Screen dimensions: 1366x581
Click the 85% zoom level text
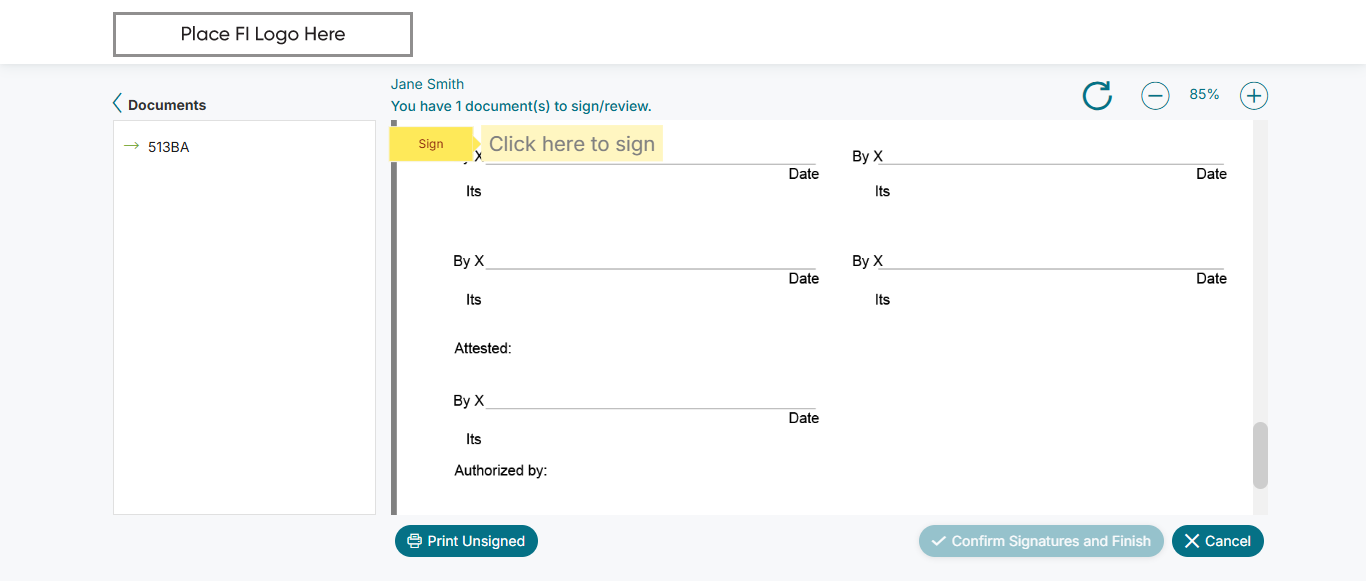click(x=1204, y=95)
